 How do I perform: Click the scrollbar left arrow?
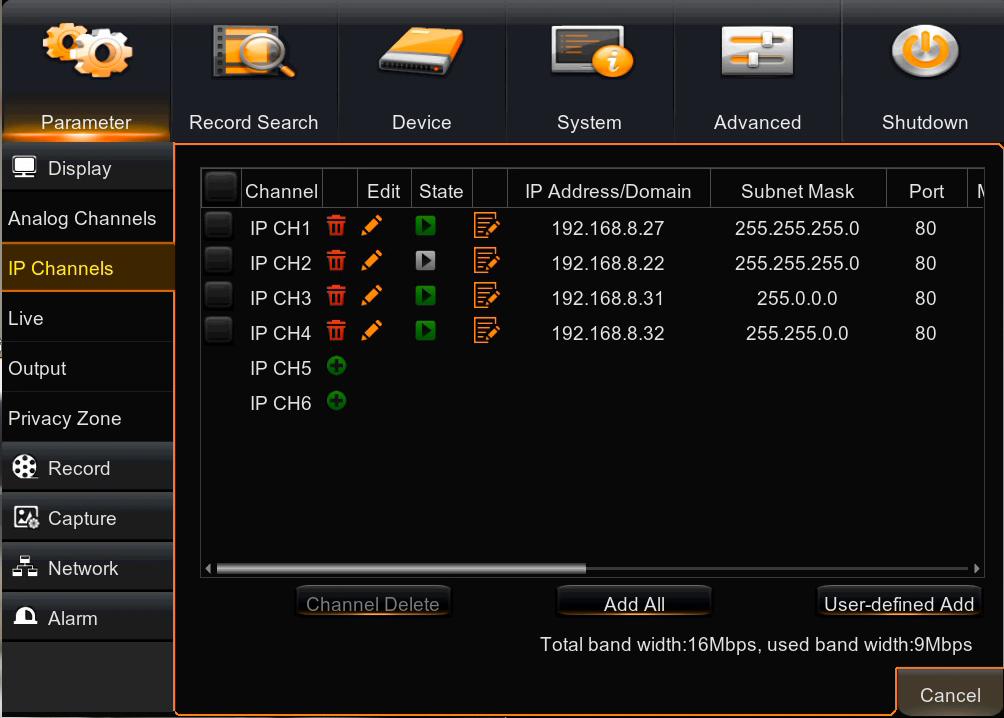(208, 568)
